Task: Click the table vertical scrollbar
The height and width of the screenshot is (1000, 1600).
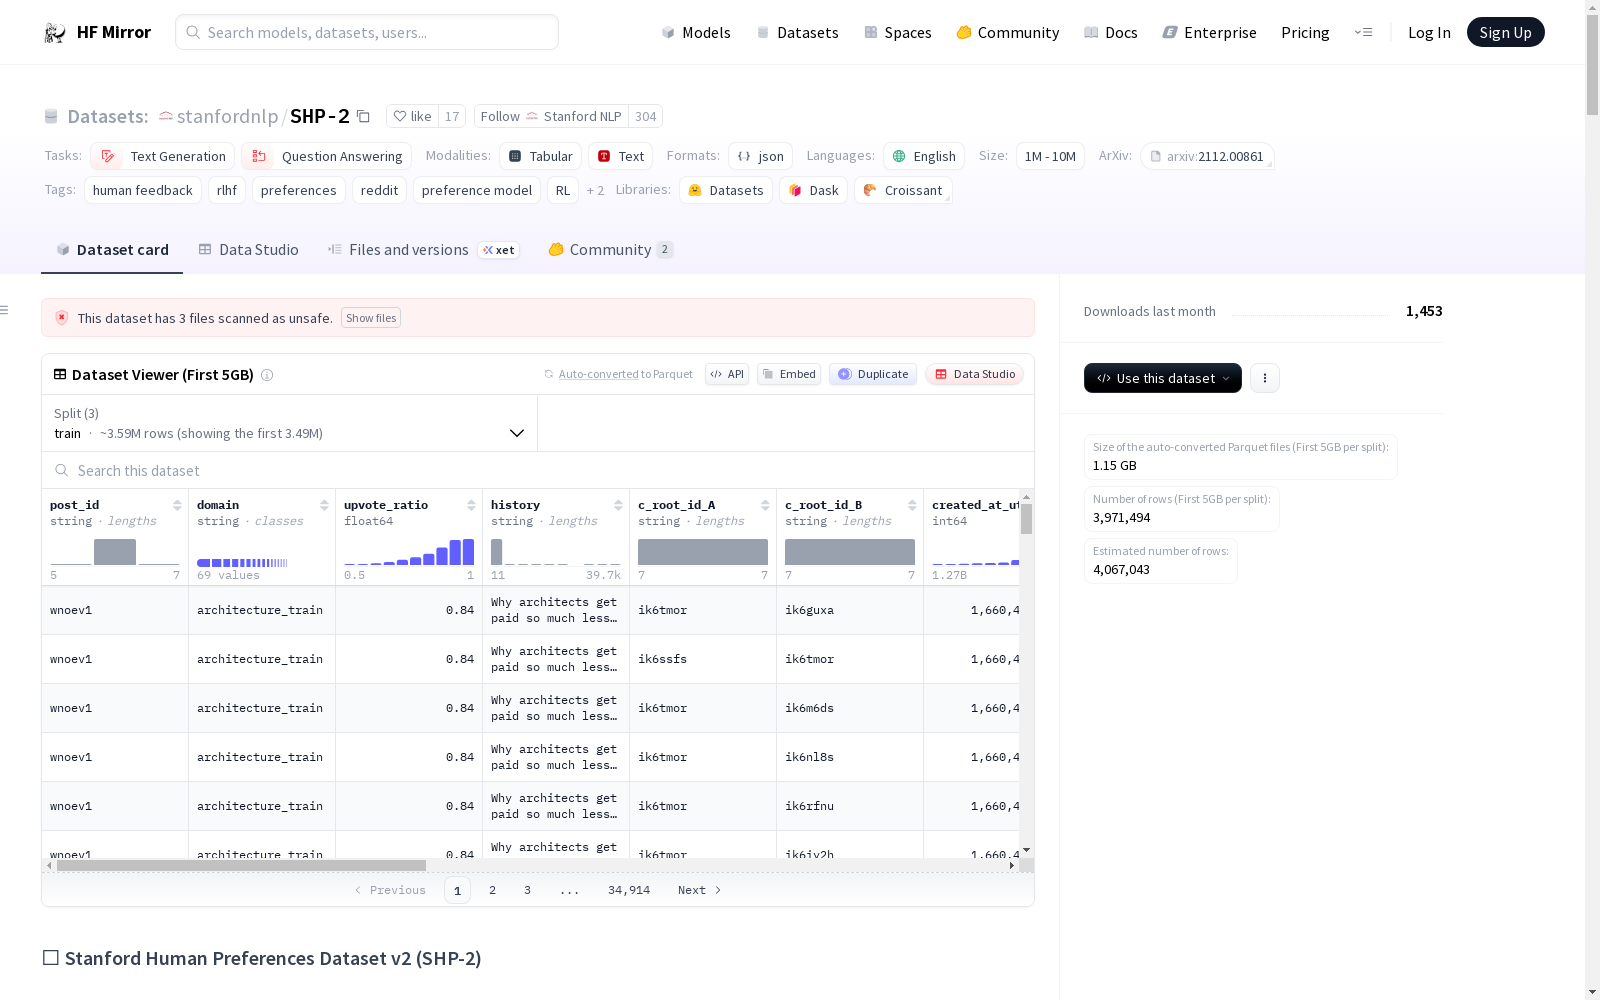Action: pos(1026,519)
